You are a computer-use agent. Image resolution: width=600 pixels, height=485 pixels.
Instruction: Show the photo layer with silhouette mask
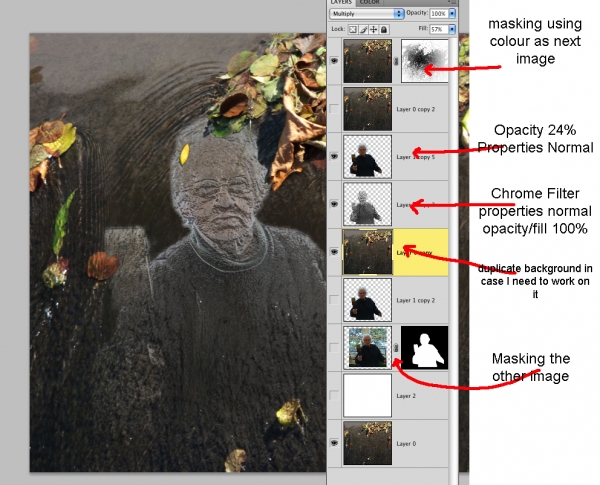pos(334,348)
